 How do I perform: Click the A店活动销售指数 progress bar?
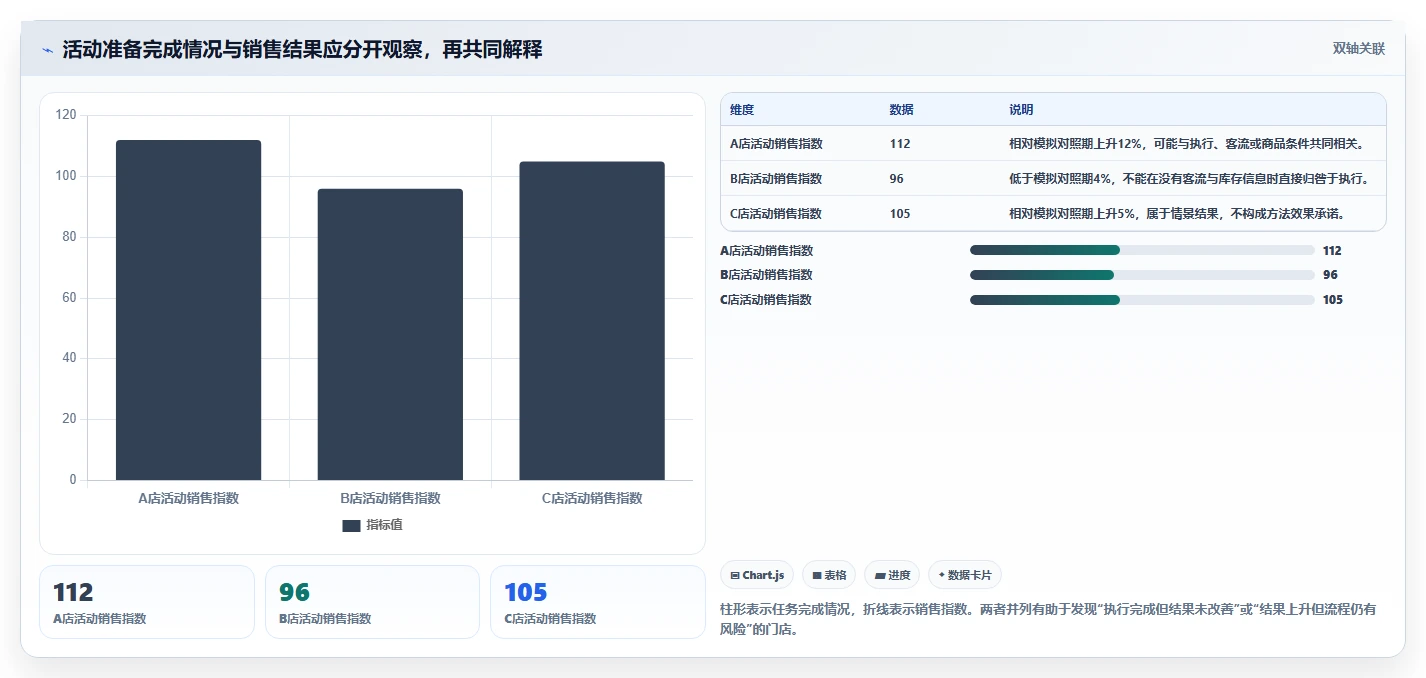(1142, 250)
